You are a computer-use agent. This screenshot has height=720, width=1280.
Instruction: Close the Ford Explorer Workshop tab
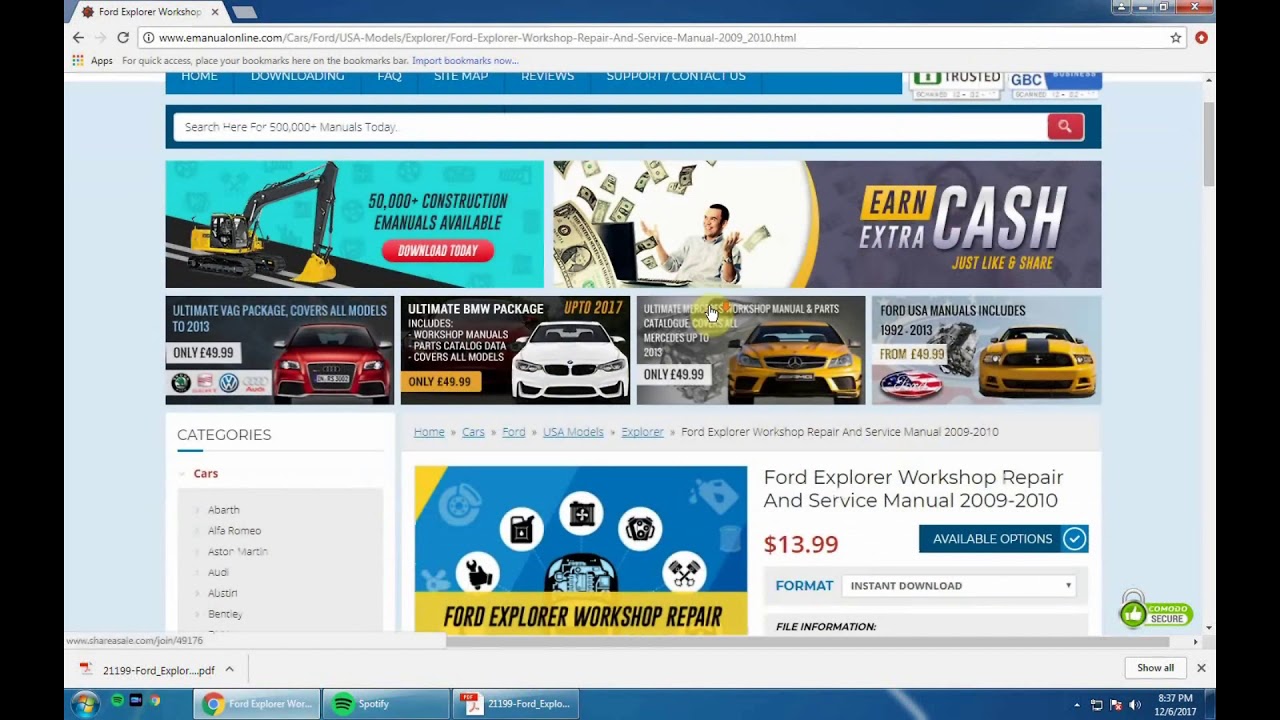(214, 12)
